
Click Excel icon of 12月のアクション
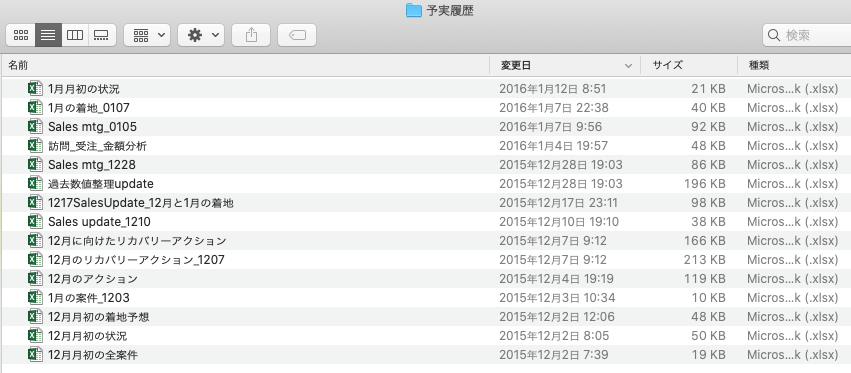tap(35, 279)
